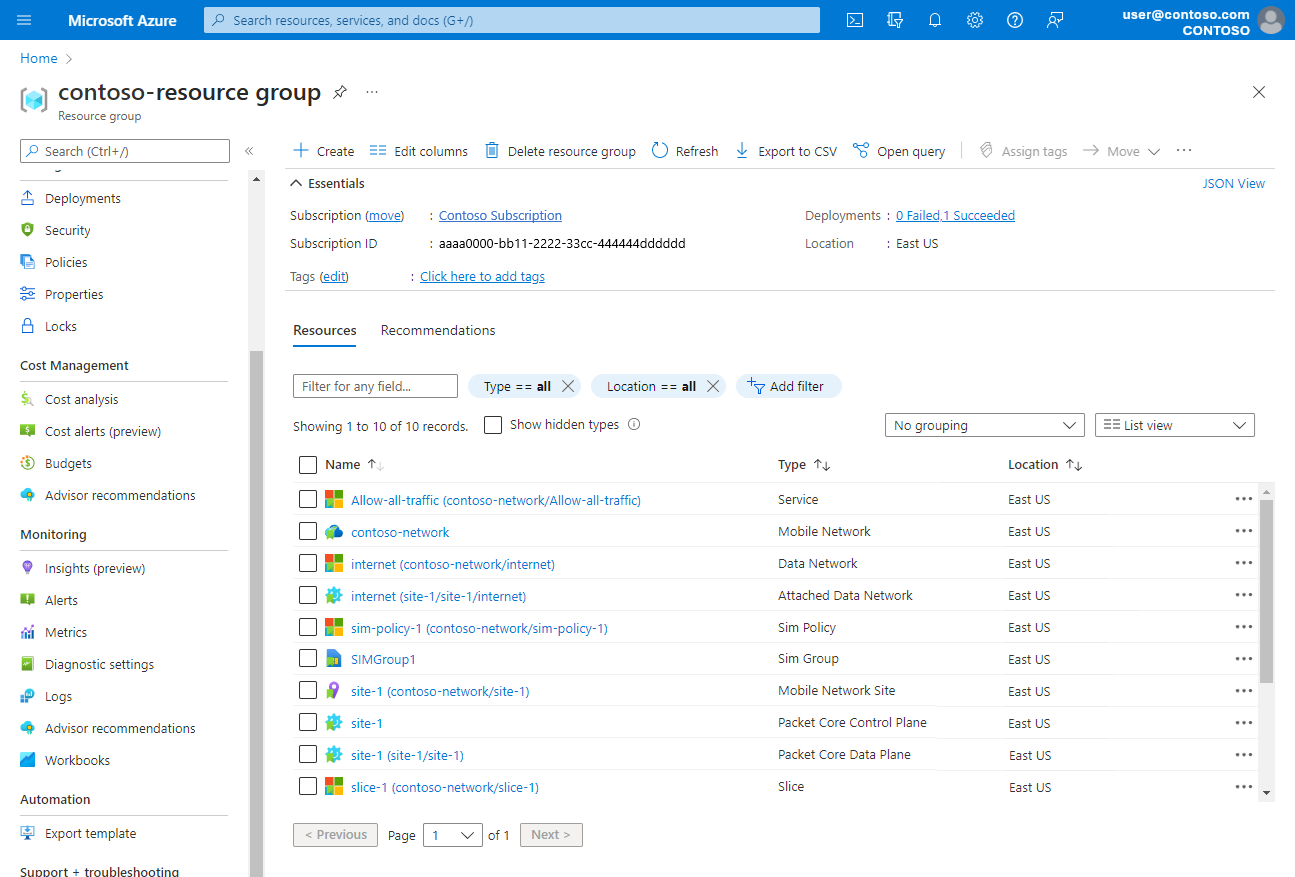The width and height of the screenshot is (1295, 877).
Task: Open the hamburger portal menu
Action: coord(24,20)
